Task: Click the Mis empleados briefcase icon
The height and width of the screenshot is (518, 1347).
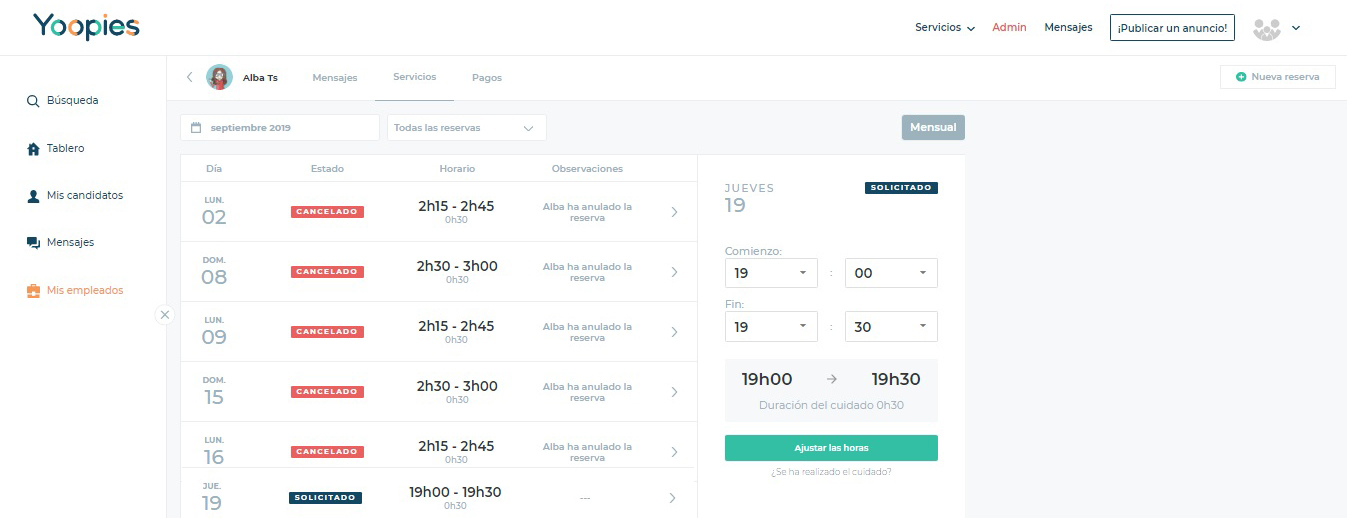Action: (33, 291)
